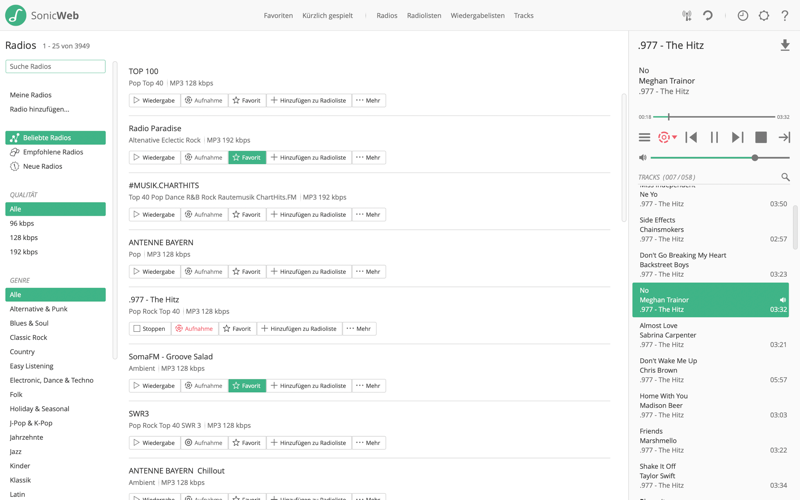The height and width of the screenshot is (500, 800).
Task: Open the clock timer icon in header
Action: click(743, 16)
